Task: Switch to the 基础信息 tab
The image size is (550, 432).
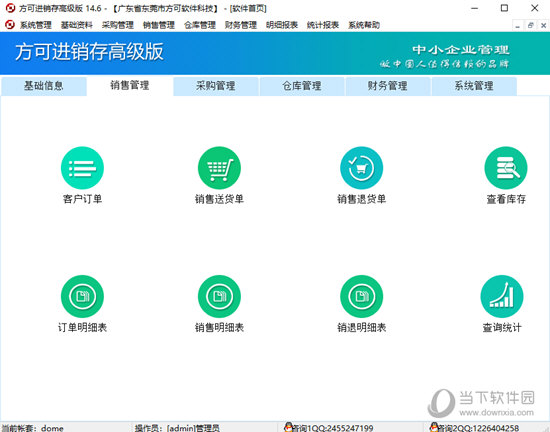Action: (x=44, y=86)
